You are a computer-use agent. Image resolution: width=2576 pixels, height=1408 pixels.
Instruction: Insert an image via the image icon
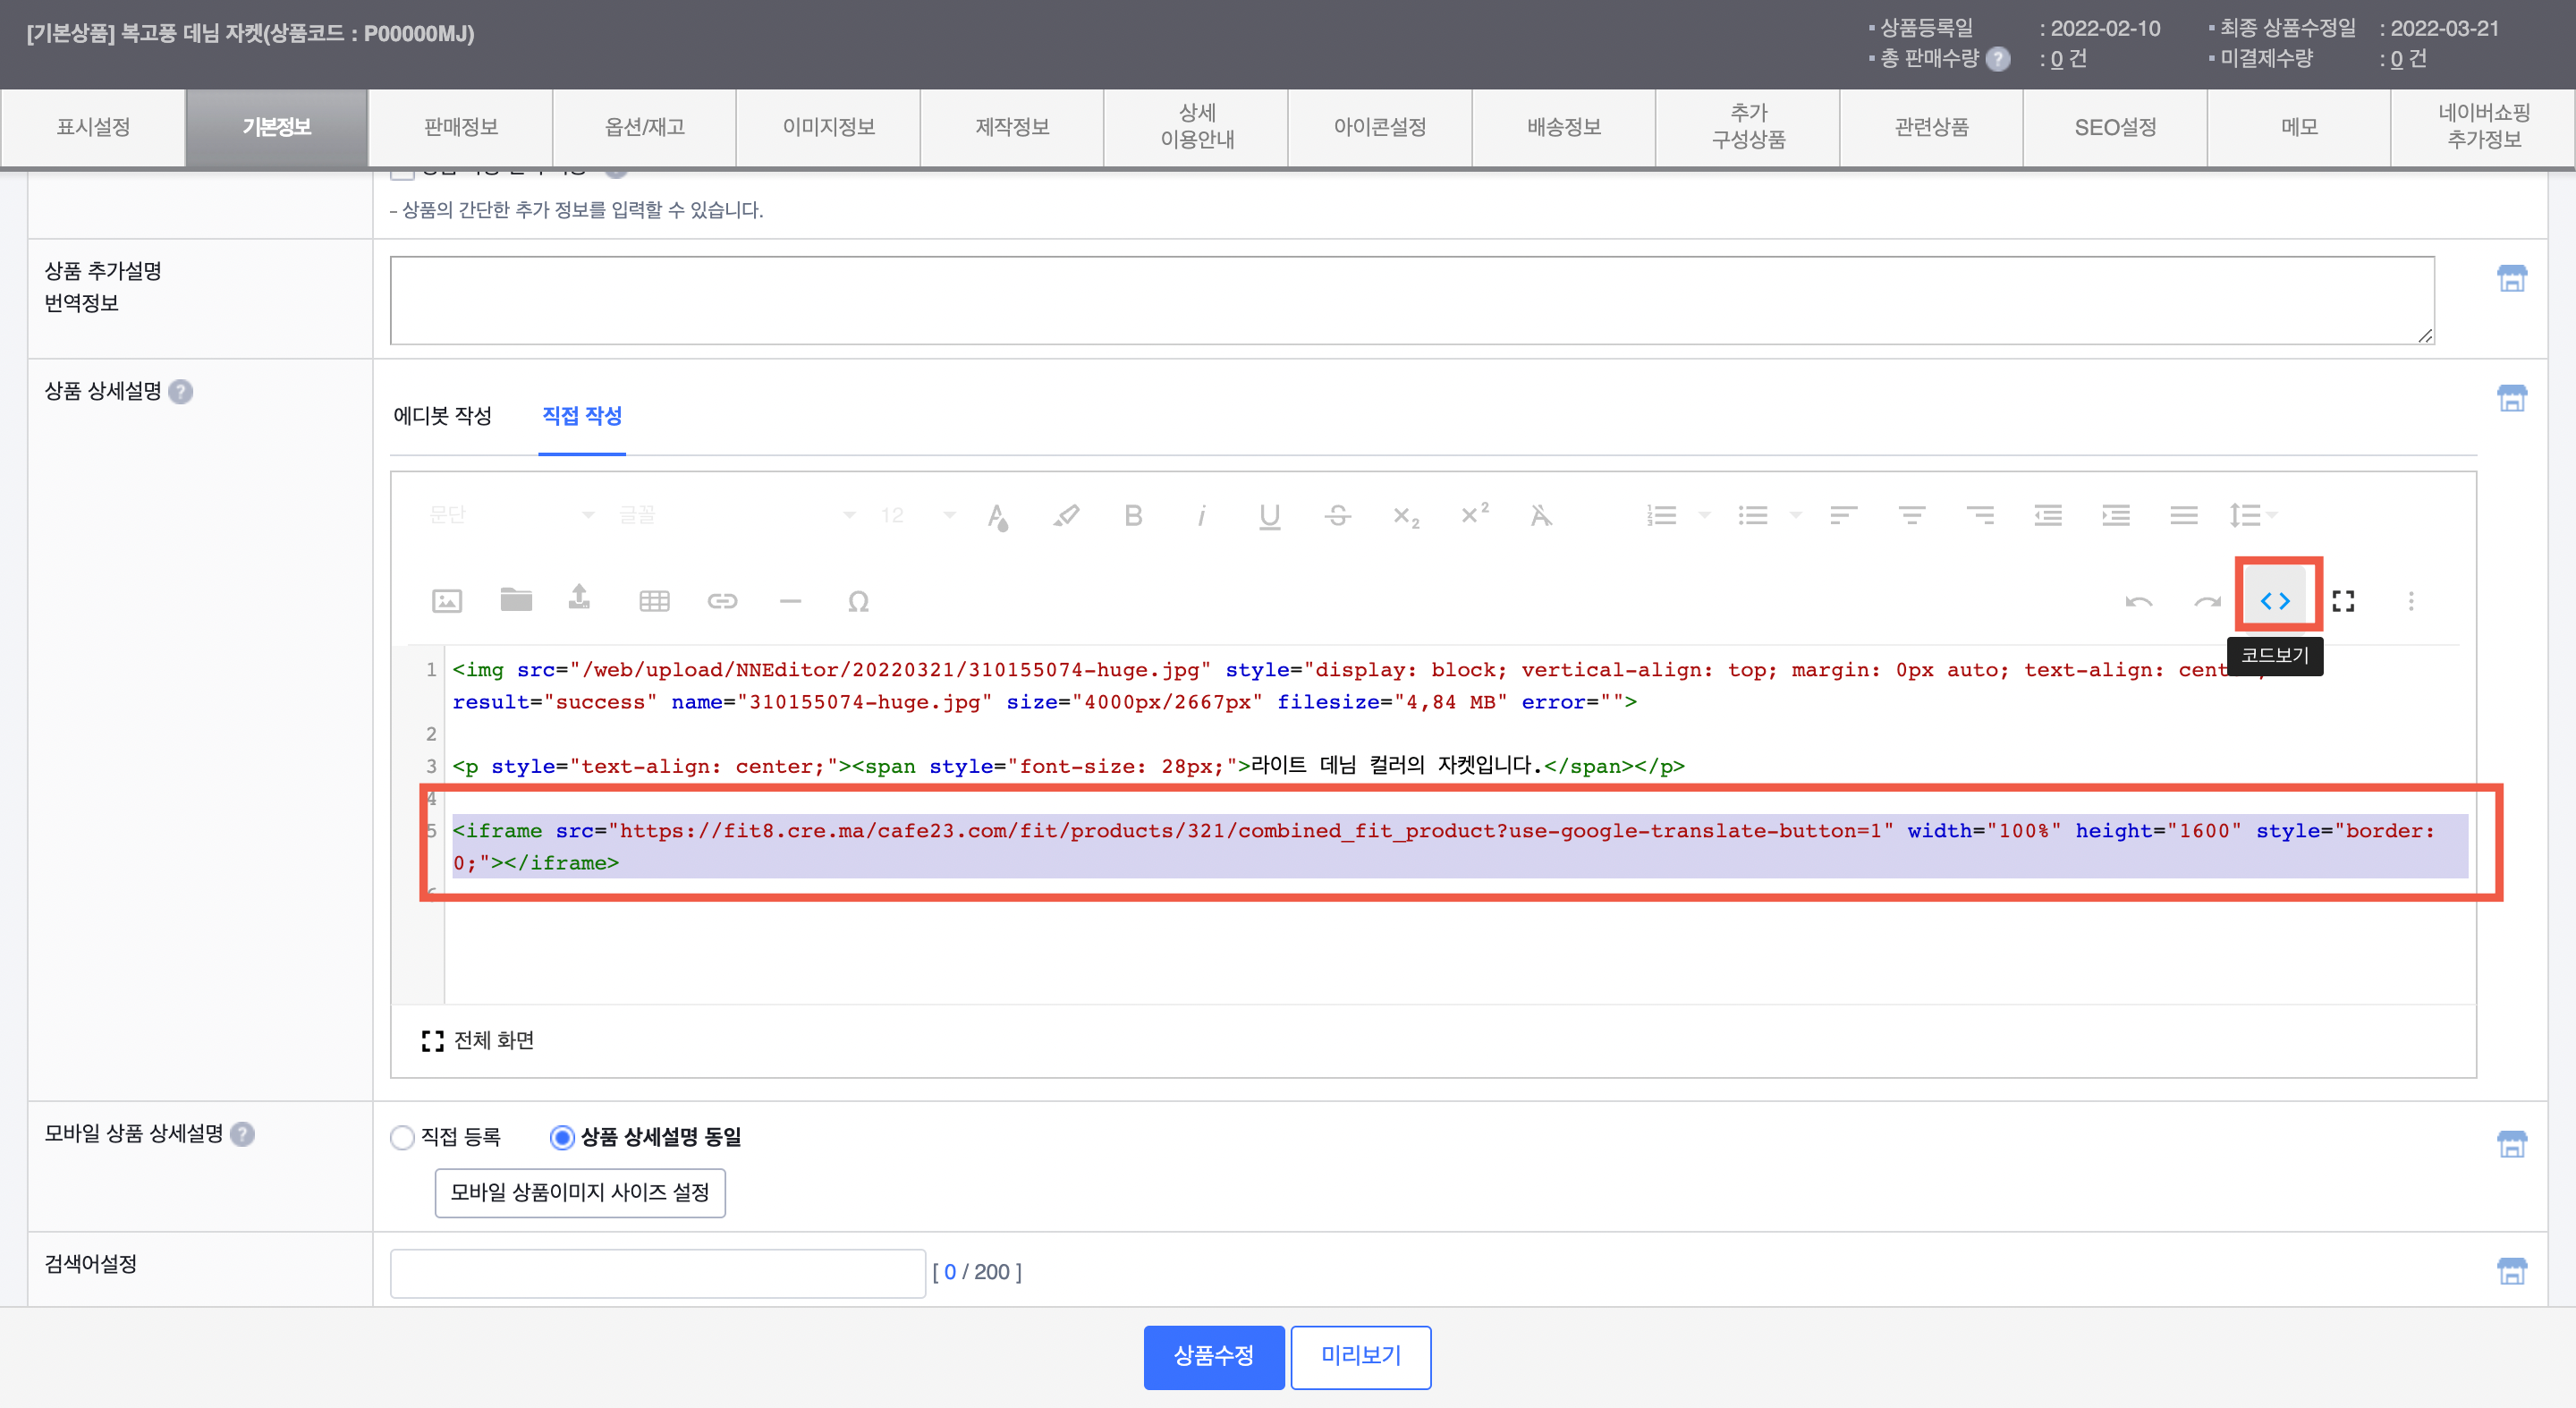click(x=446, y=601)
